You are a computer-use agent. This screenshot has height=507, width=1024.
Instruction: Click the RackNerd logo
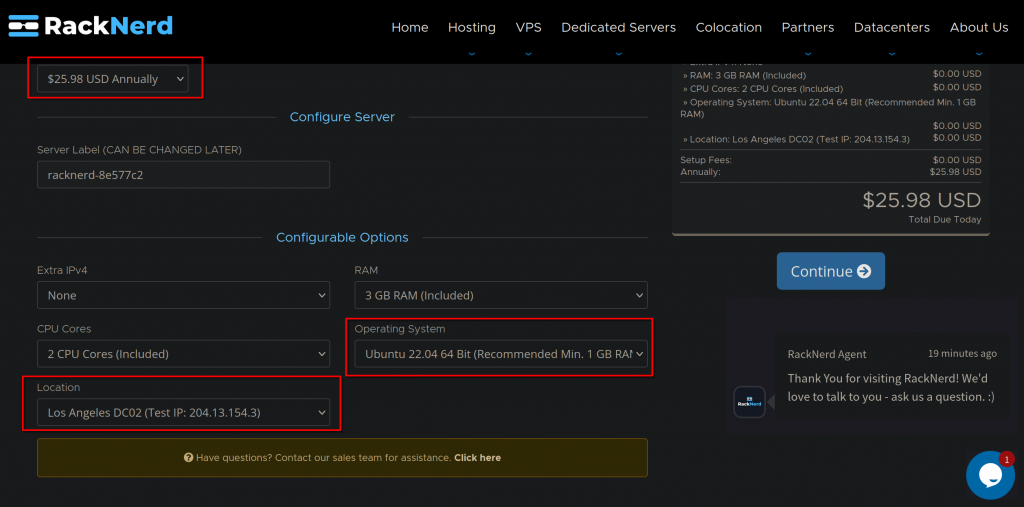(x=90, y=26)
